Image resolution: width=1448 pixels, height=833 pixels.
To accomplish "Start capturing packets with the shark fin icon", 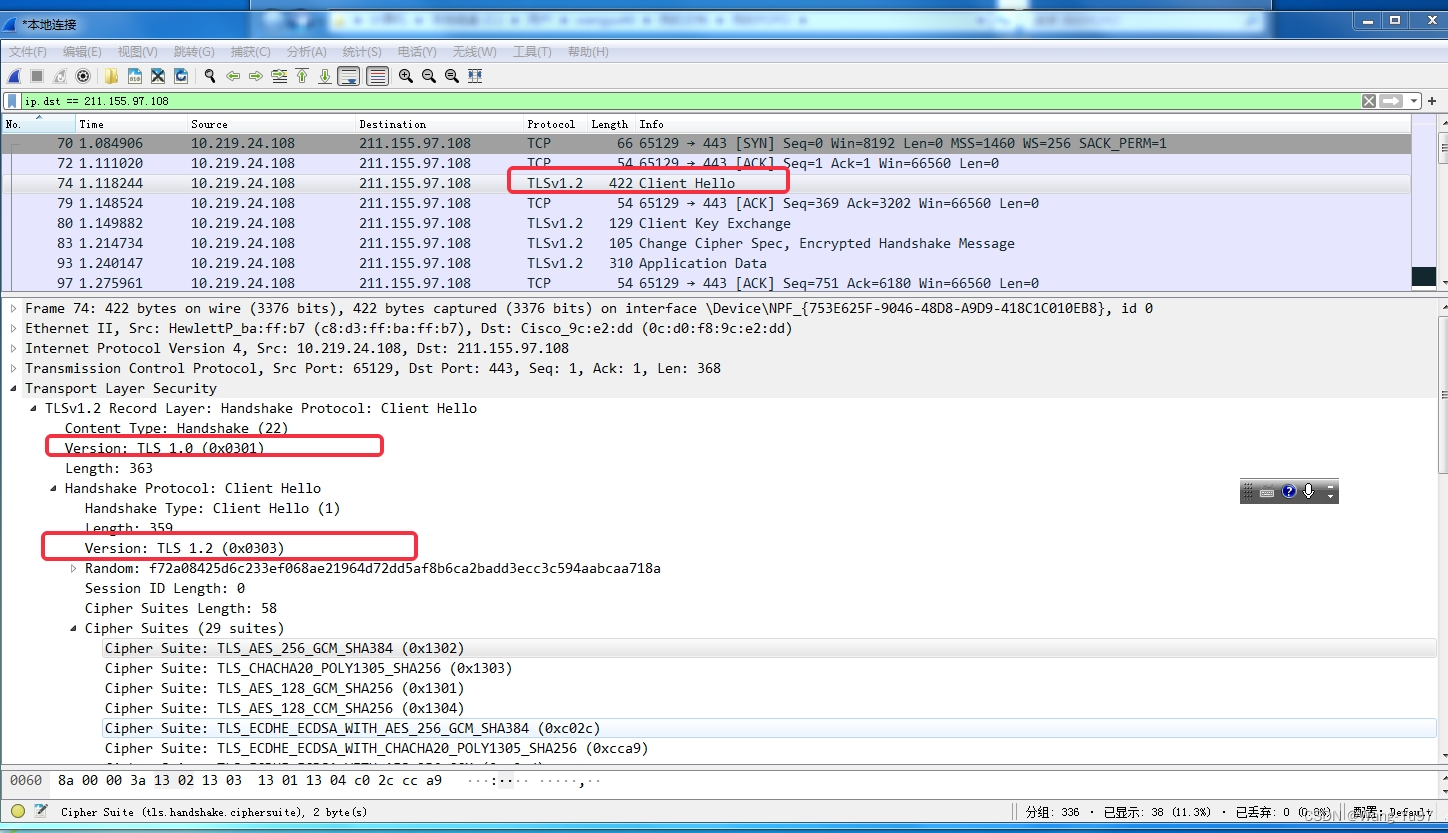I will [x=14, y=76].
